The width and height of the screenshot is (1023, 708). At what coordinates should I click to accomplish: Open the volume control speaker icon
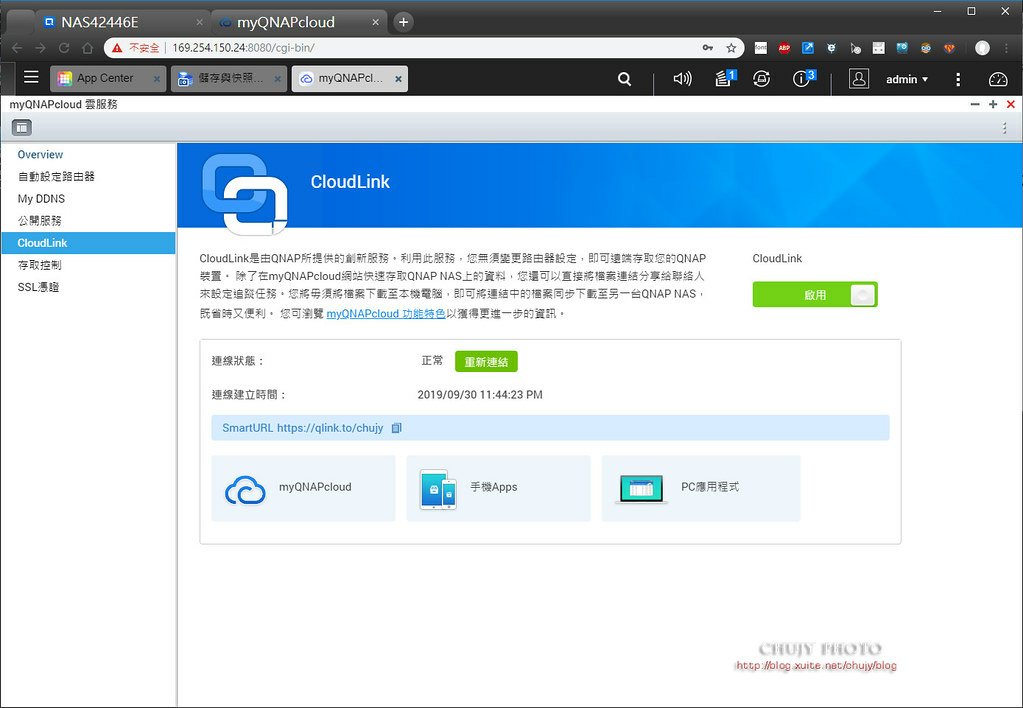(x=682, y=79)
